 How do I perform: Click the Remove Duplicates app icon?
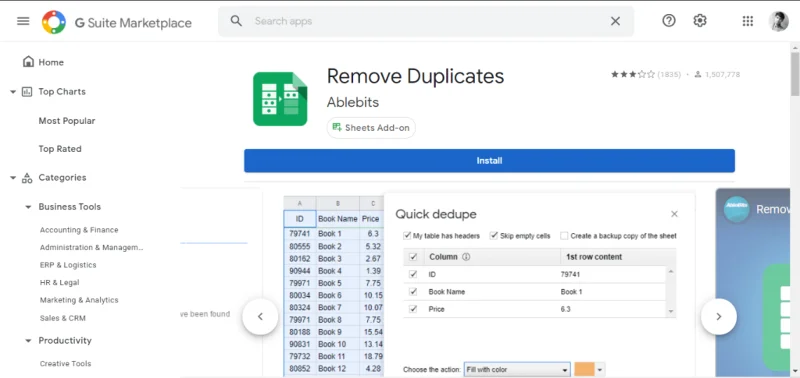[280, 99]
